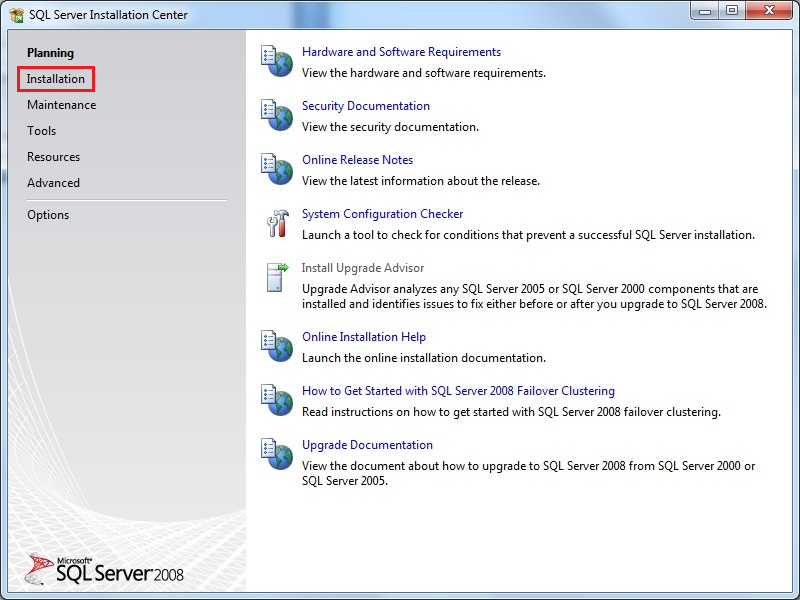Select Options in the sidebar
Image resolution: width=800 pixels, height=600 pixels.
pyautogui.click(x=48, y=215)
